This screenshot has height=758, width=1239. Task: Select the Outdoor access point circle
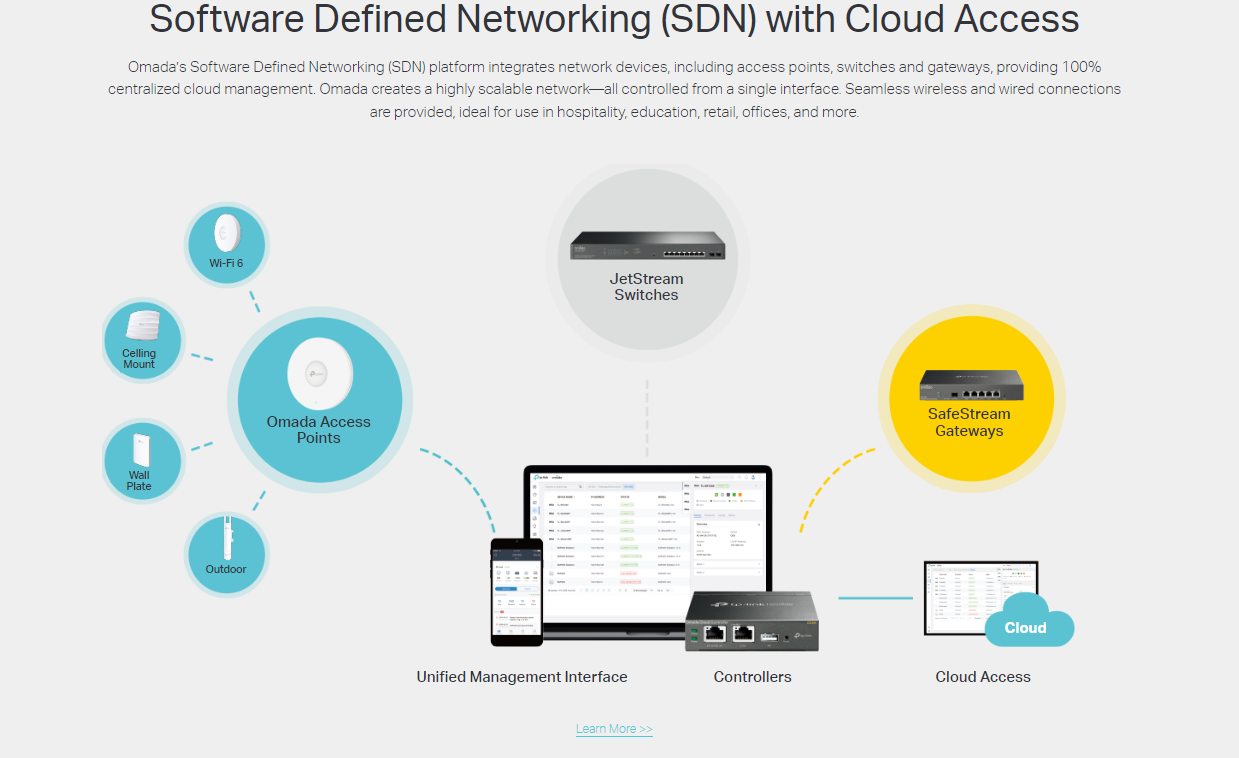pos(226,555)
